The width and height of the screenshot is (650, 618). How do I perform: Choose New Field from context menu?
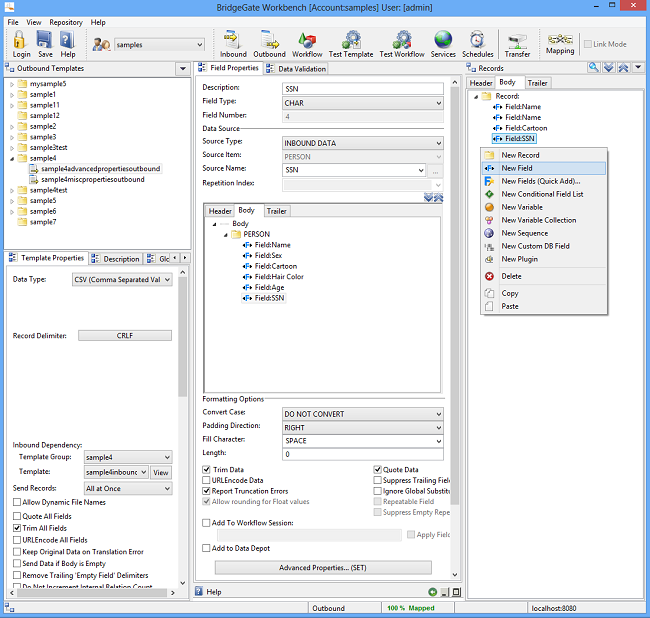(x=544, y=168)
